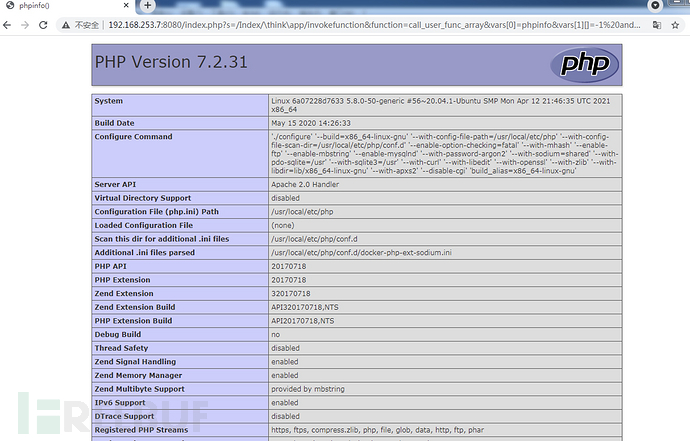Click the API320170718,NTS value
Image resolution: width=690 pixels, height=441 pixels.
click(305, 307)
